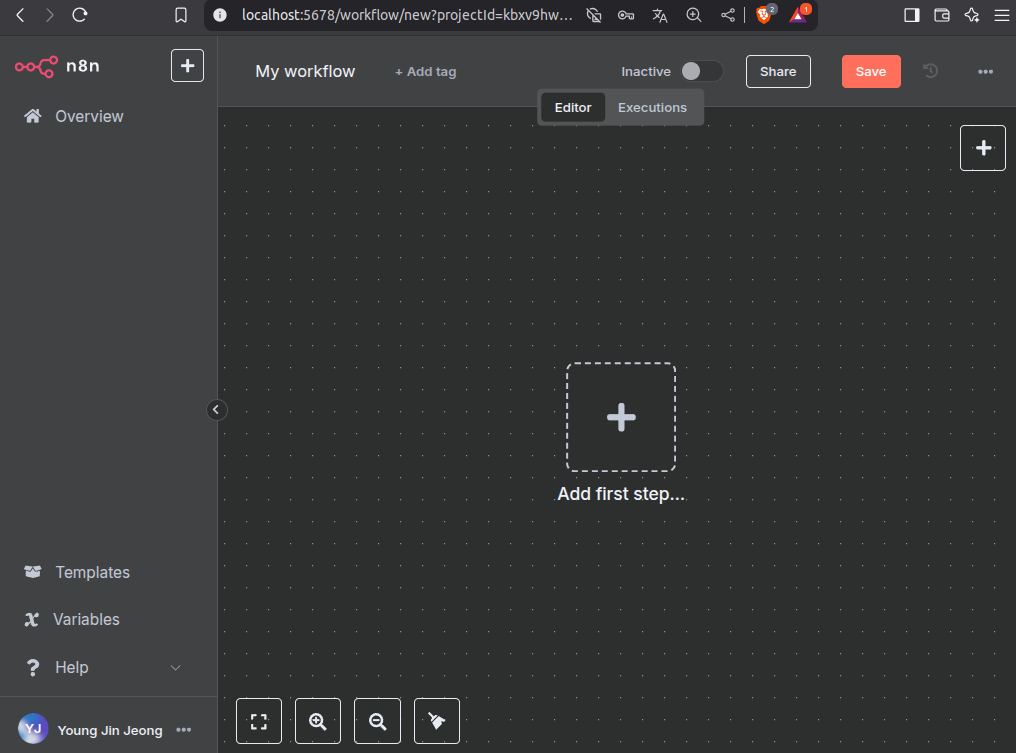Image resolution: width=1016 pixels, height=753 pixels.
Task: Go back in the browser
Action: tap(20, 15)
